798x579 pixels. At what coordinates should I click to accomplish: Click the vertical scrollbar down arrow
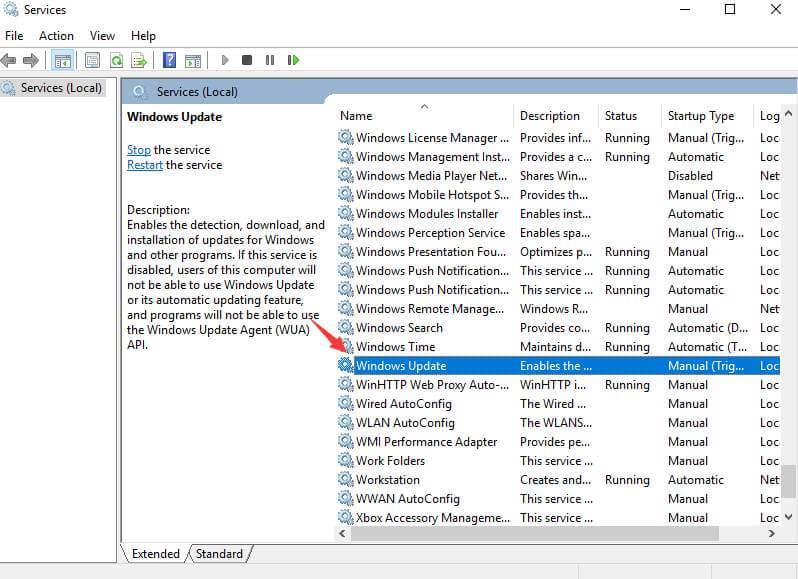788,516
